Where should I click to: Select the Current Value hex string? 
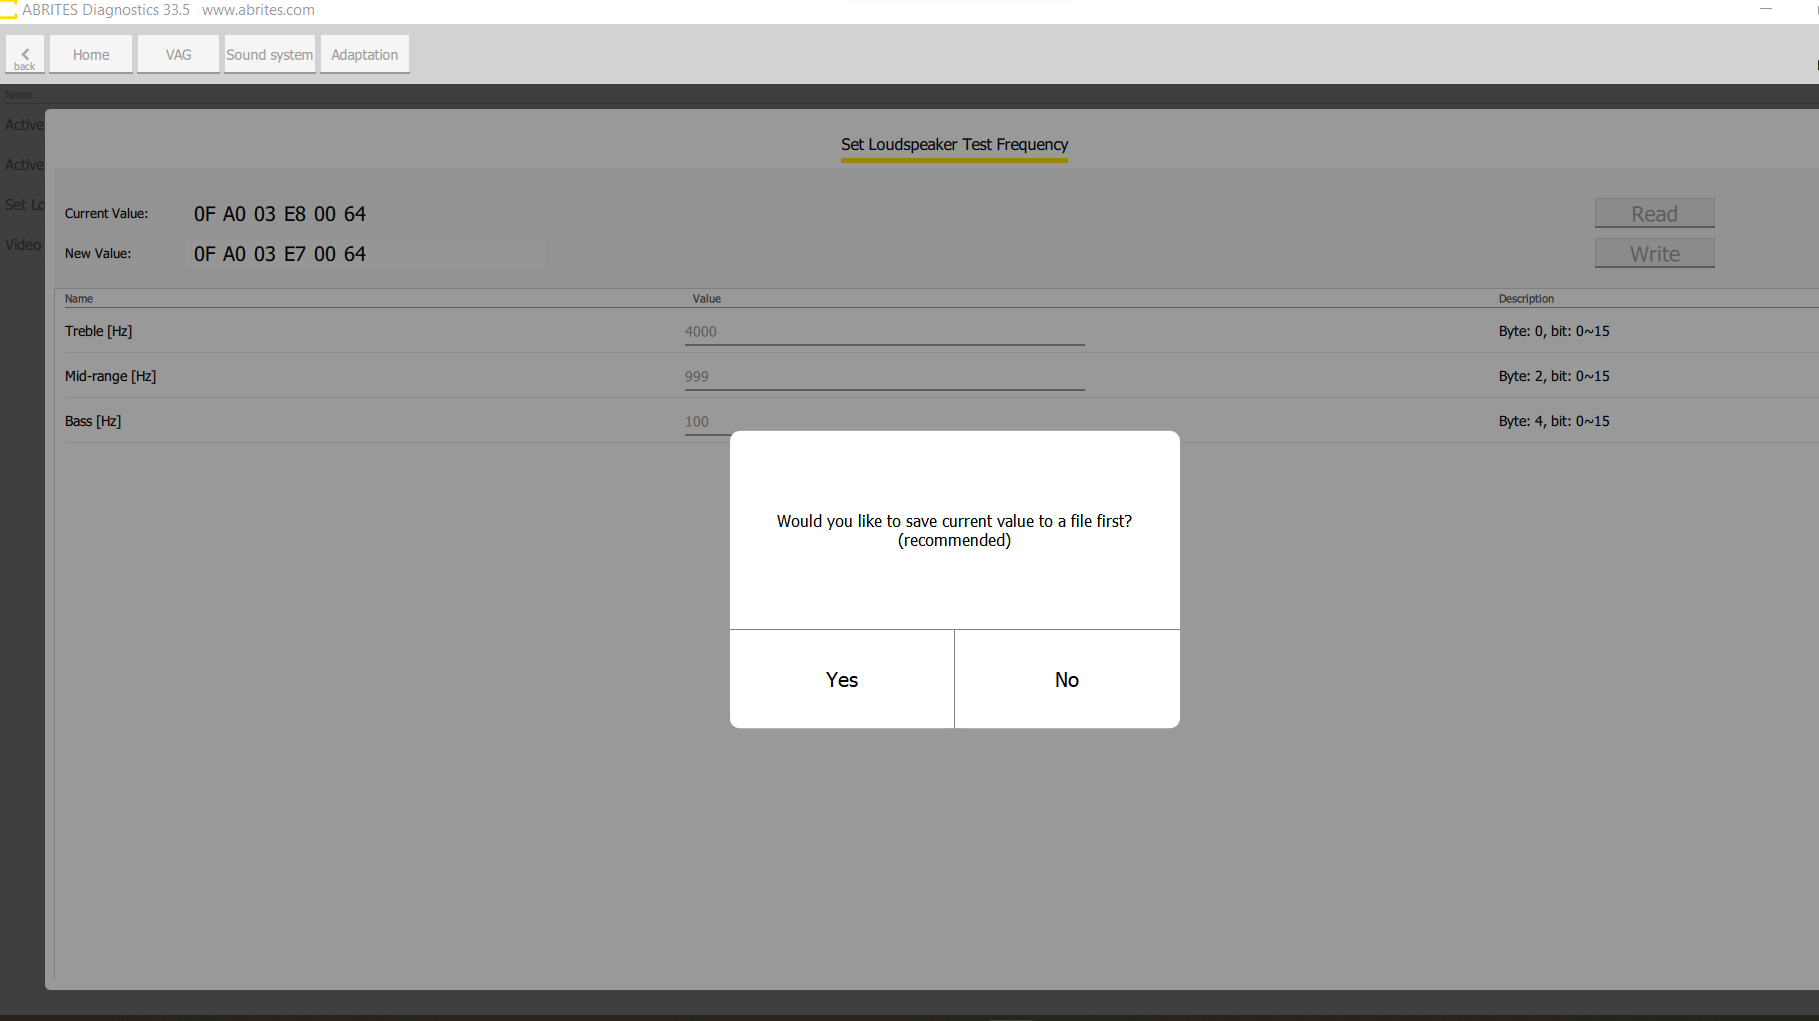pyautogui.click(x=280, y=214)
